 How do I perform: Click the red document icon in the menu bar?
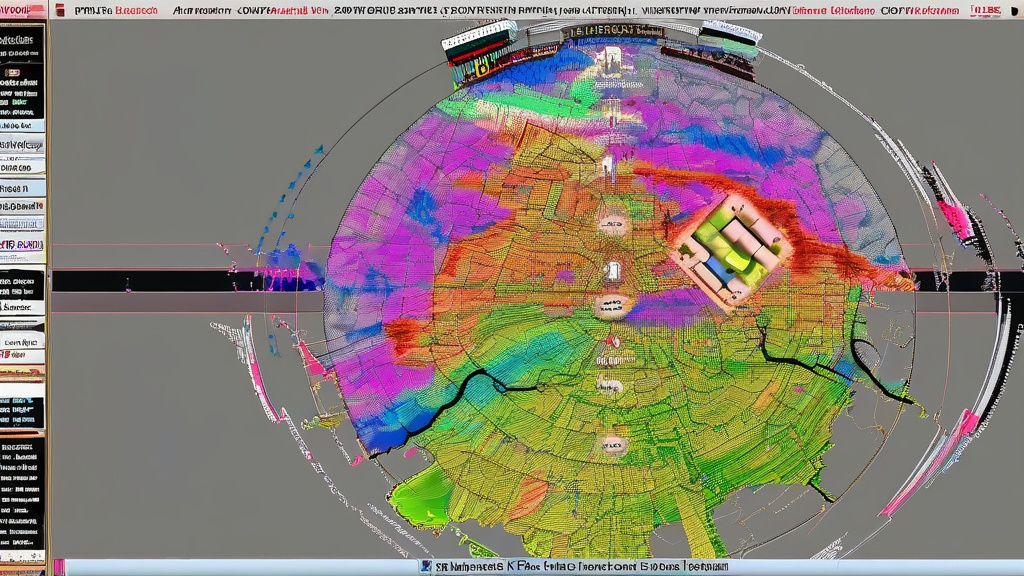click(60, 10)
